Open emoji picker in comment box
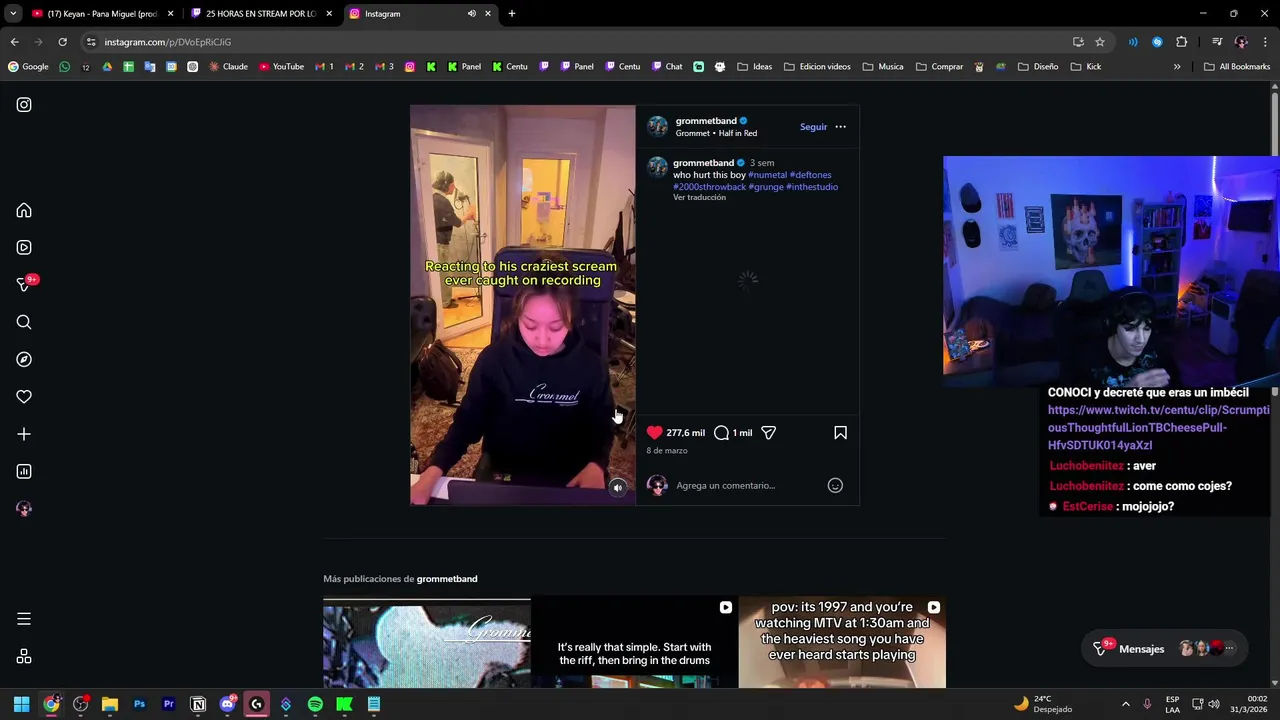Screen dimensions: 1280x720 pos(835,486)
